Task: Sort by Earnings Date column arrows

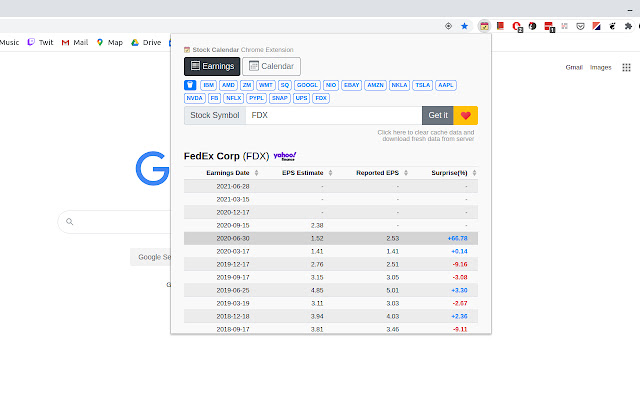Action: [x=256, y=173]
